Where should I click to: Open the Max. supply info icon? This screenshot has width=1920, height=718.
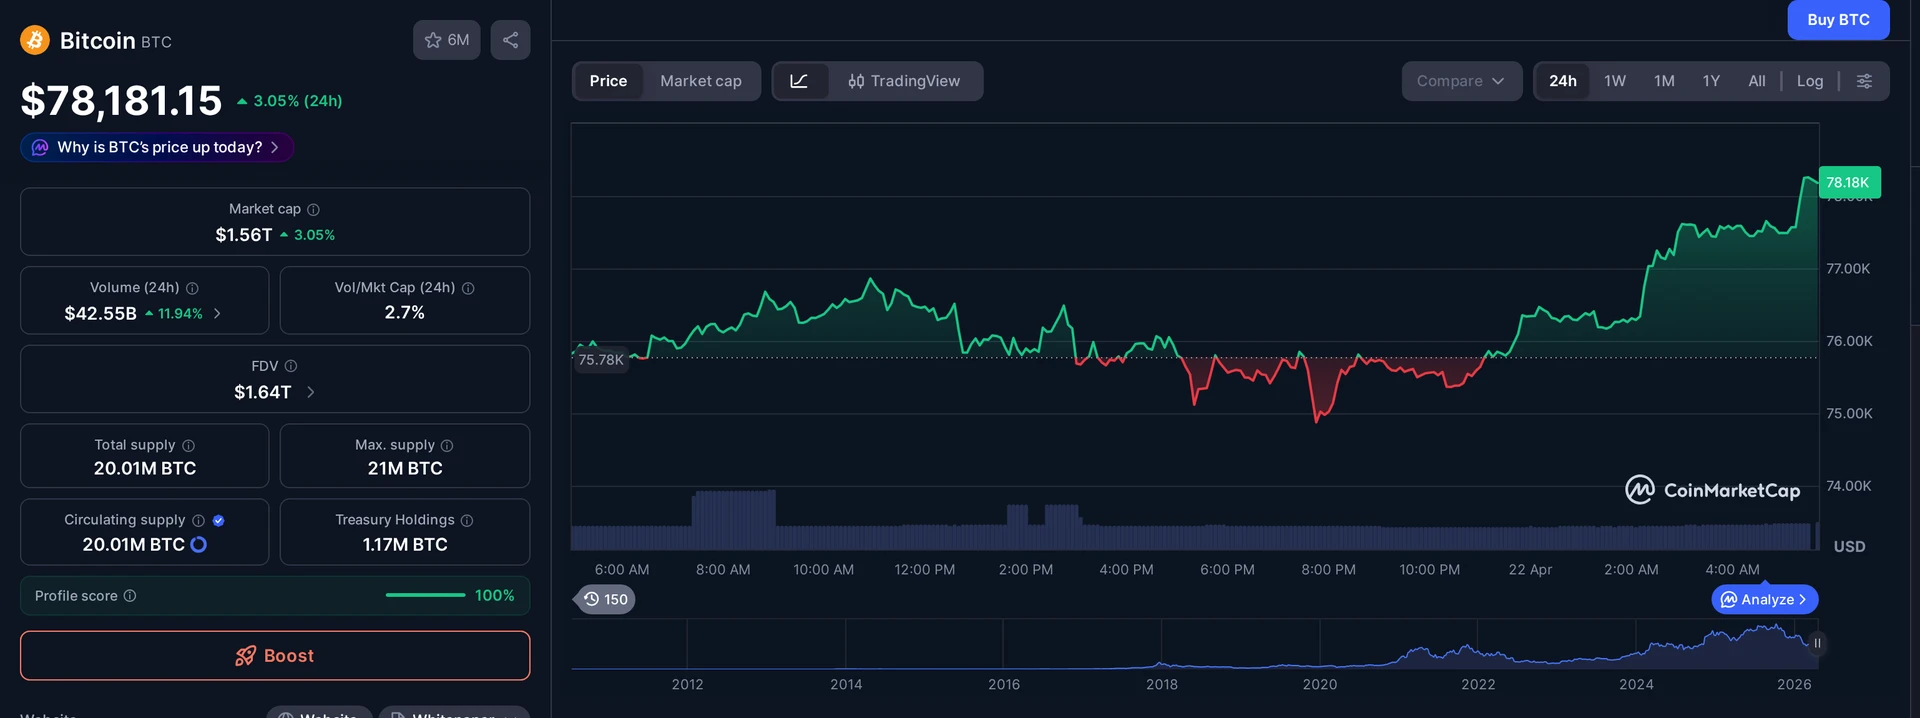(x=447, y=445)
